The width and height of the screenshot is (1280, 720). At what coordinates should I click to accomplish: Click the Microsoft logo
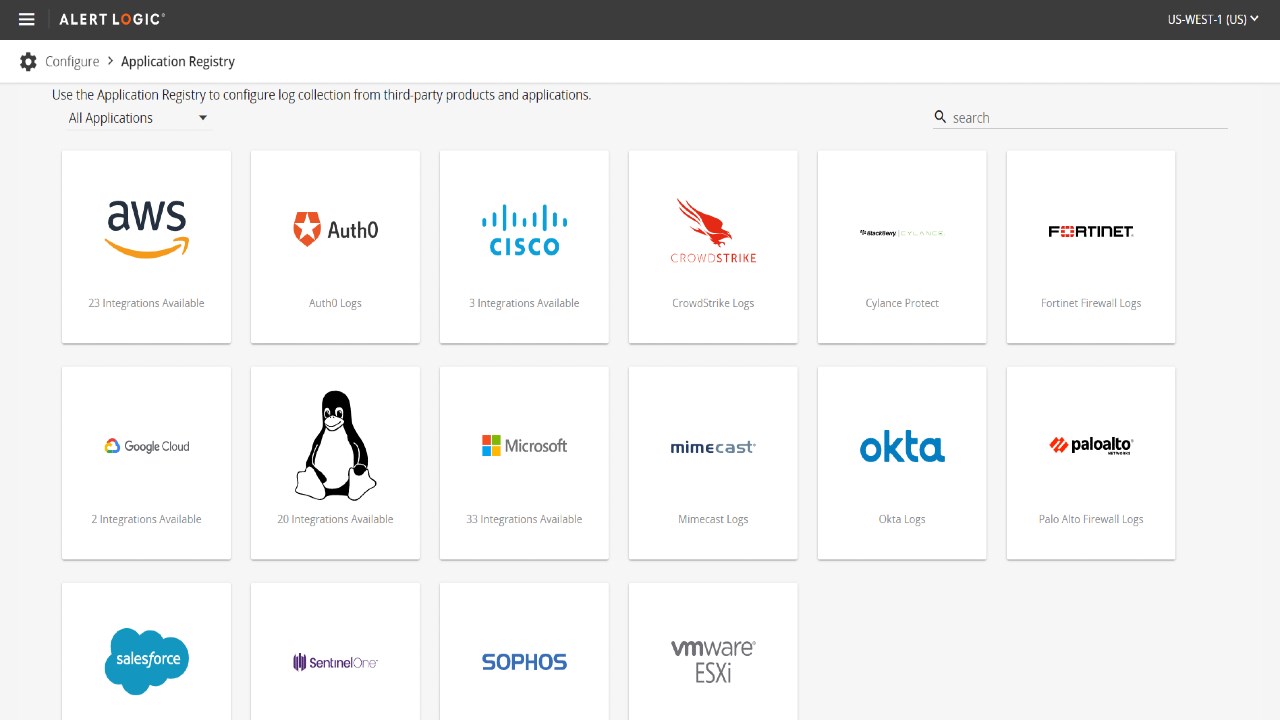524,446
